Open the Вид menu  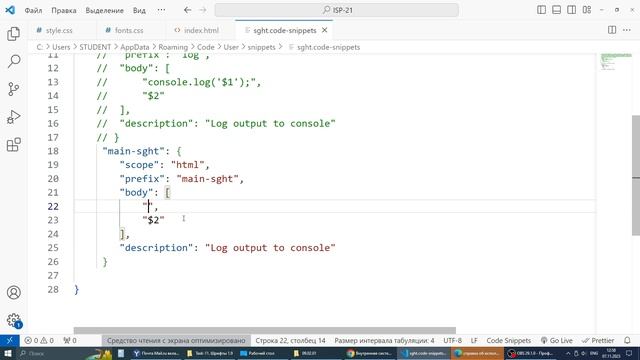coord(139,10)
